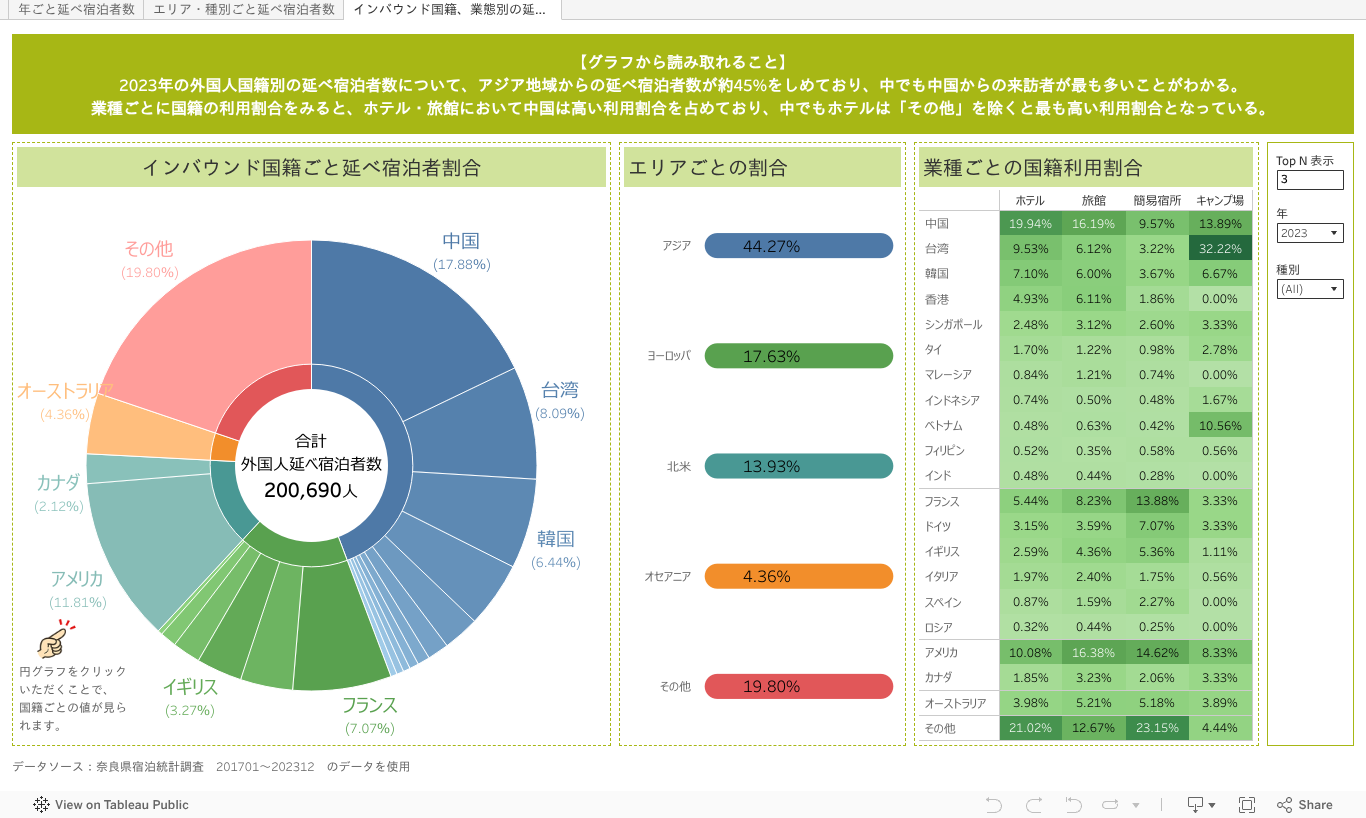Click the 韓国 (6.44%) label beside the donut
The height and width of the screenshot is (818, 1366).
(x=556, y=549)
